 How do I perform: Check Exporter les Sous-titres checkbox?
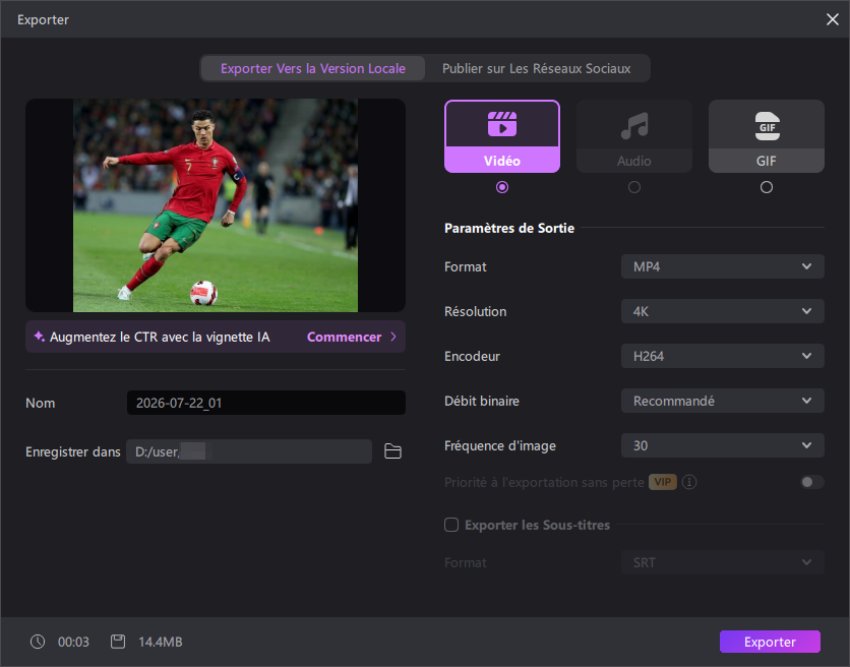(451, 524)
